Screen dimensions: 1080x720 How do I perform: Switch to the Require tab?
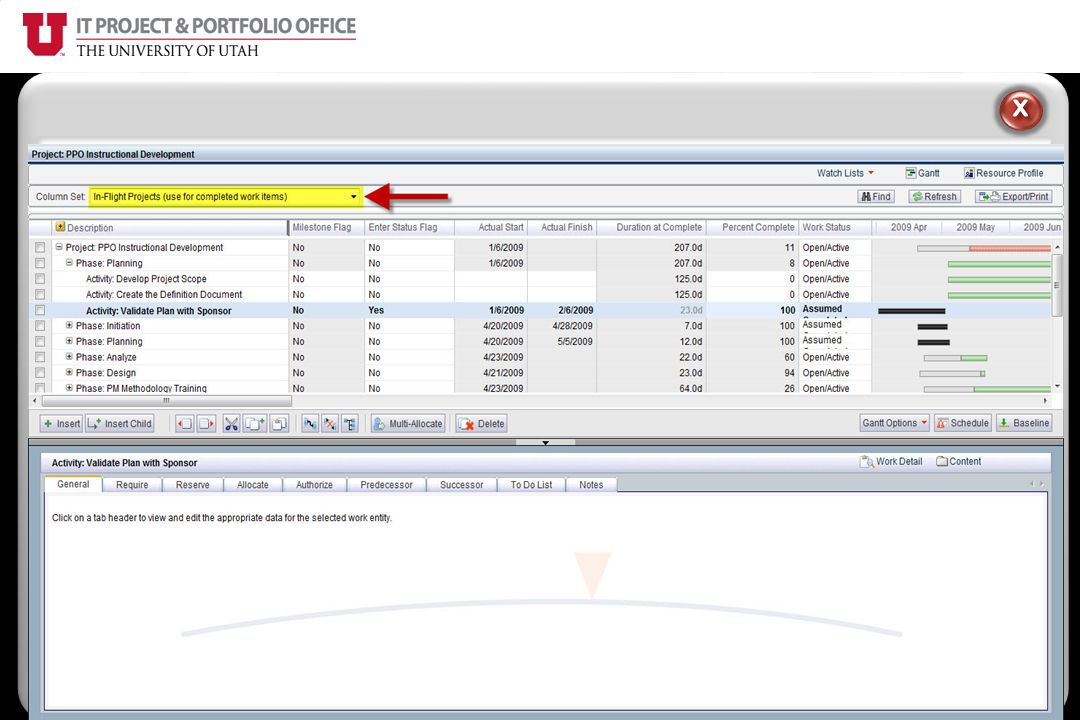[132, 485]
